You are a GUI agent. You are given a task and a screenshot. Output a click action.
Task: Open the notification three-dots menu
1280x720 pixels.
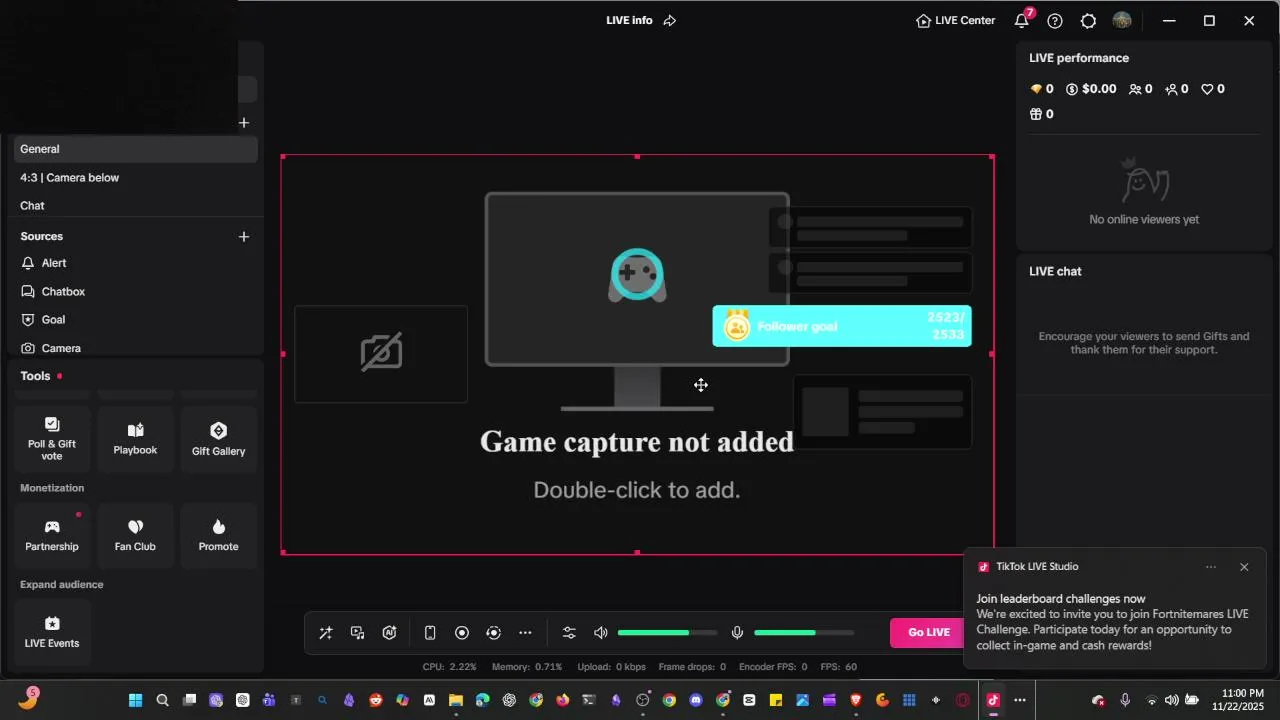(x=1211, y=567)
